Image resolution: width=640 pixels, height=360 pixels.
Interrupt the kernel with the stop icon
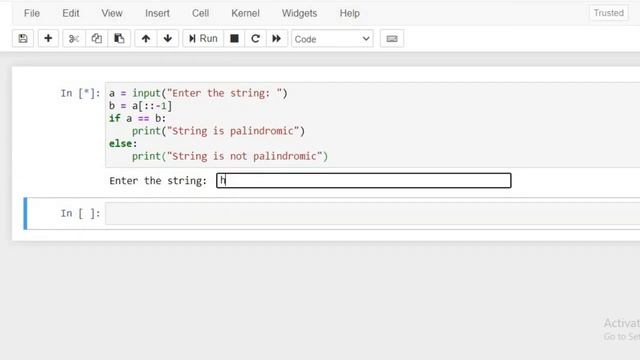point(234,38)
